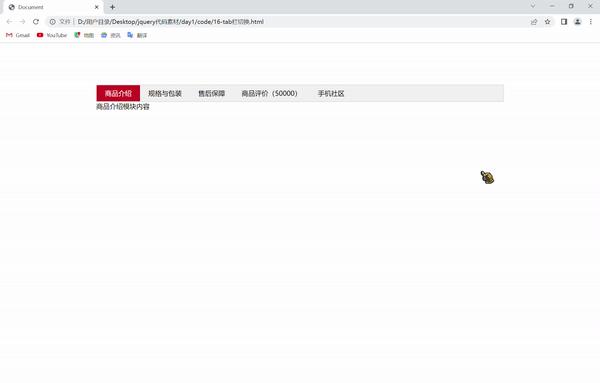View site info icon in address bar
Viewport: 600px width, 383px height.
coord(52,22)
